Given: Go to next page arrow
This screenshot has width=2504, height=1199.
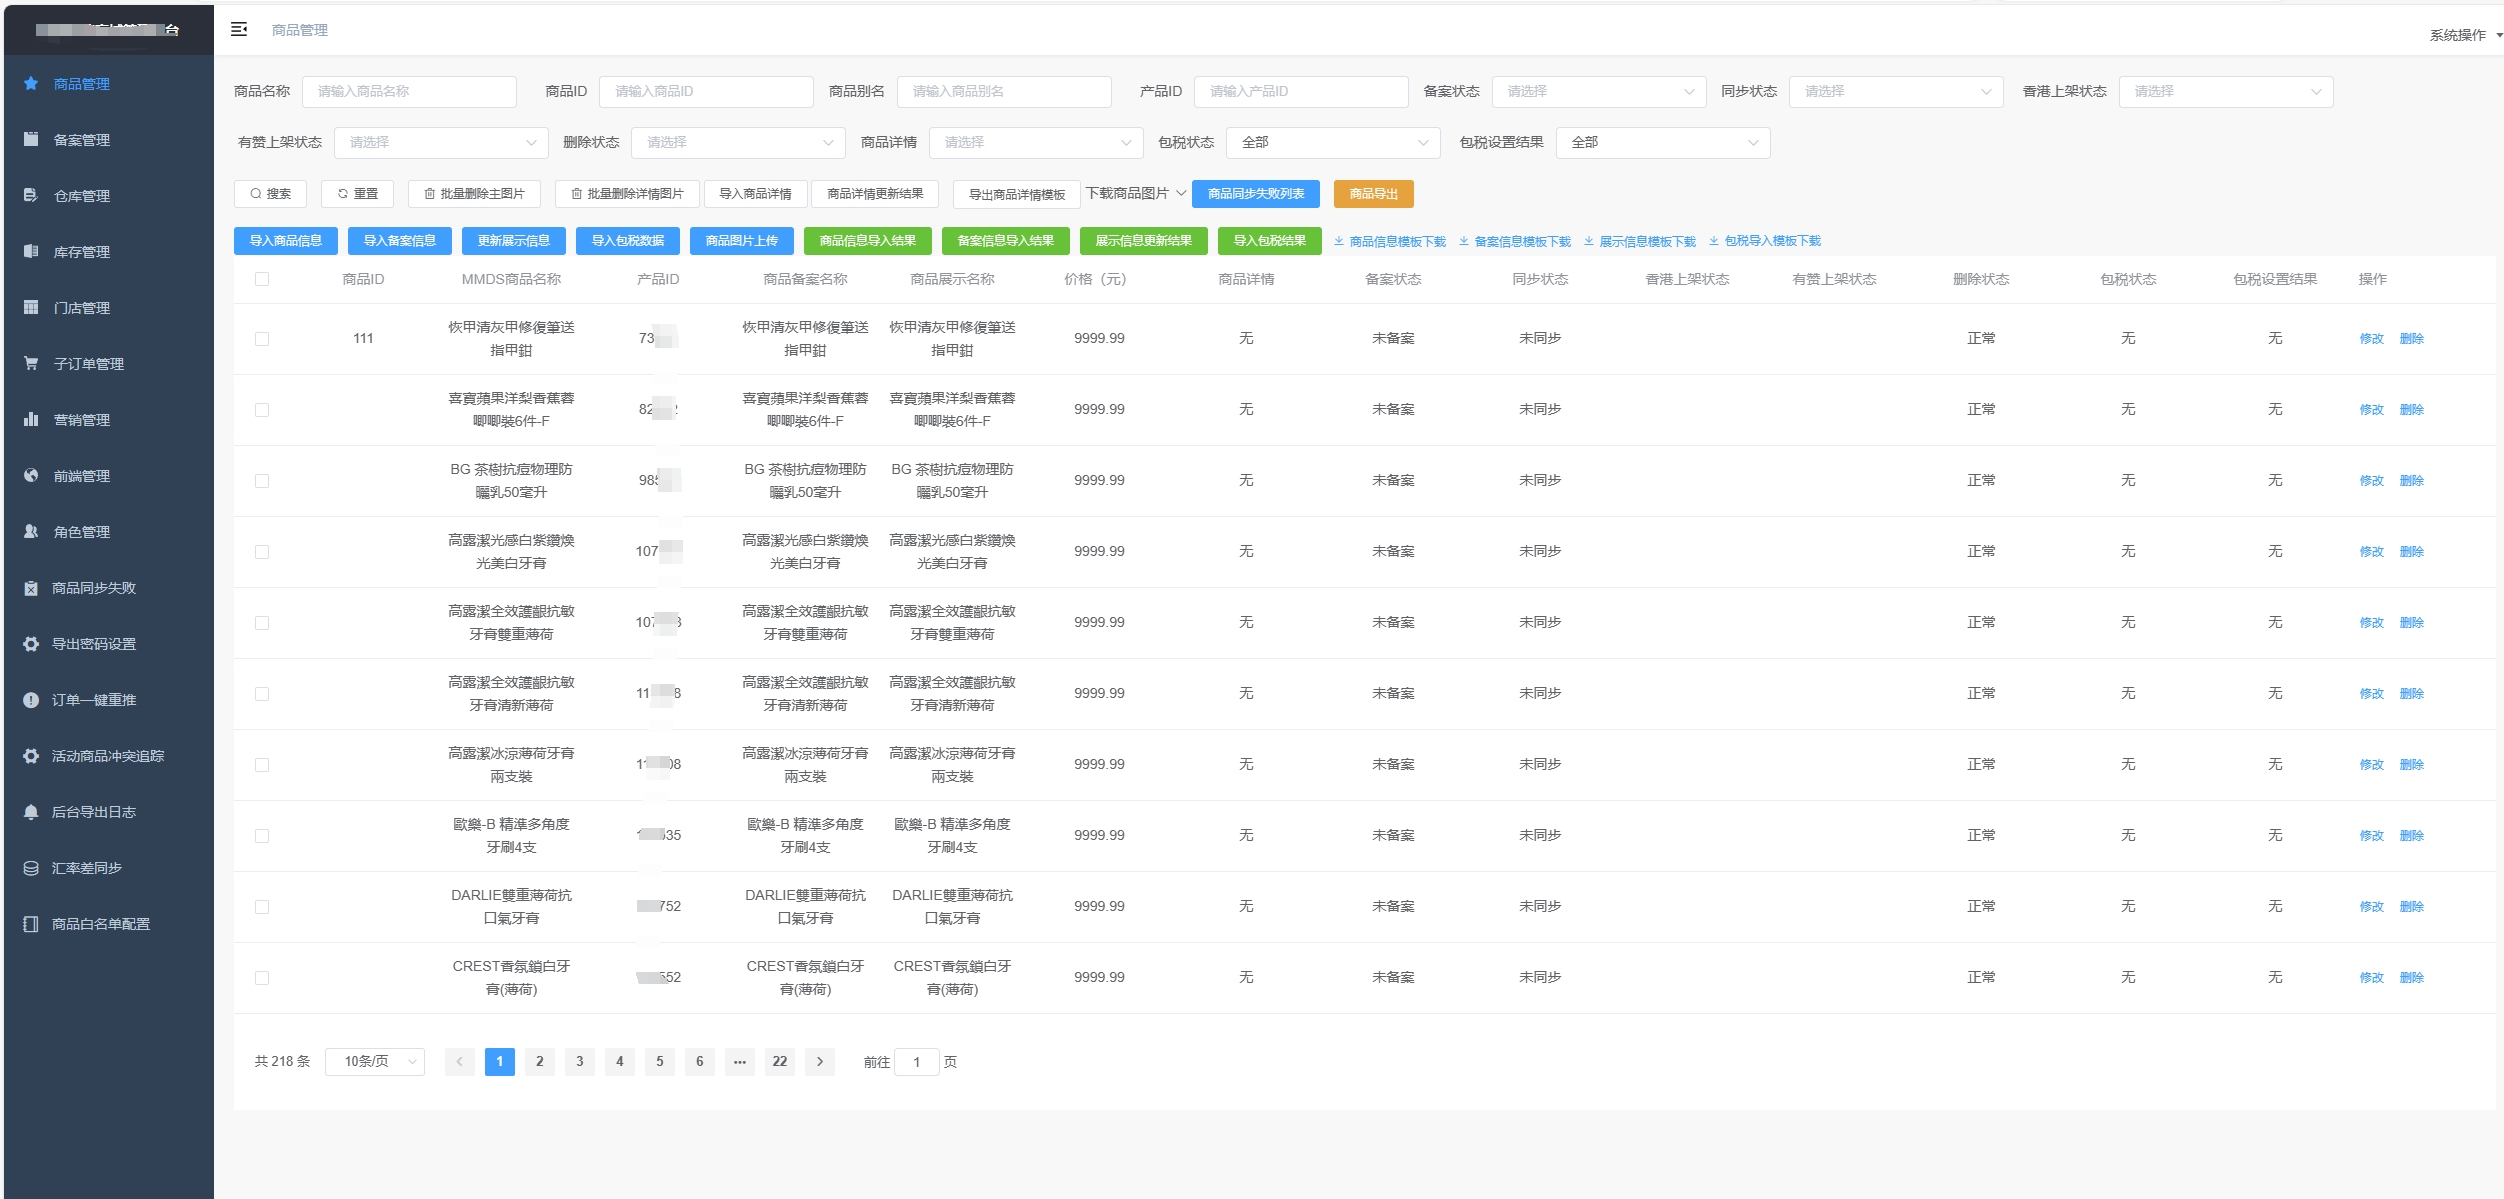Looking at the screenshot, I should [x=820, y=1062].
